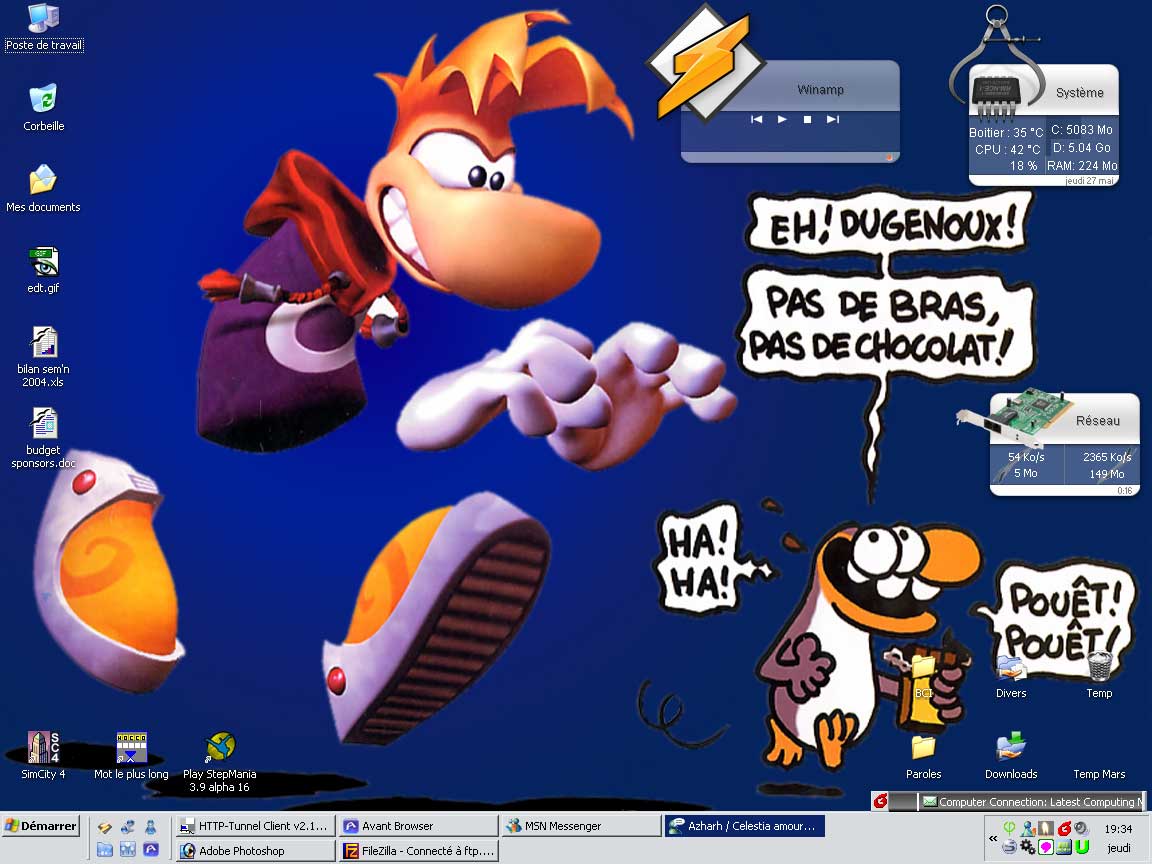
Task: Switch to FileZilla taskbar button
Action: (419, 851)
